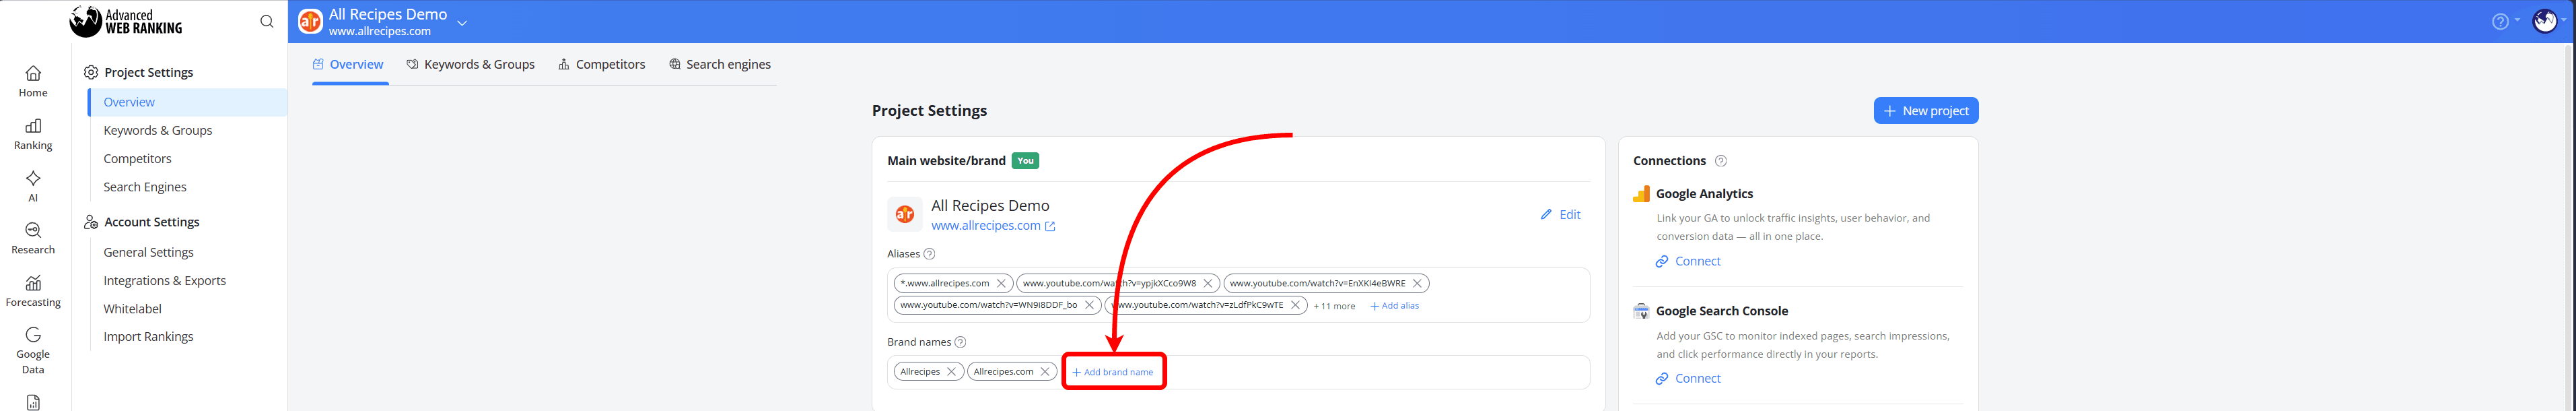Switch to the Competitors tab
Viewport: 2576px width, 411px height.
tap(602, 64)
